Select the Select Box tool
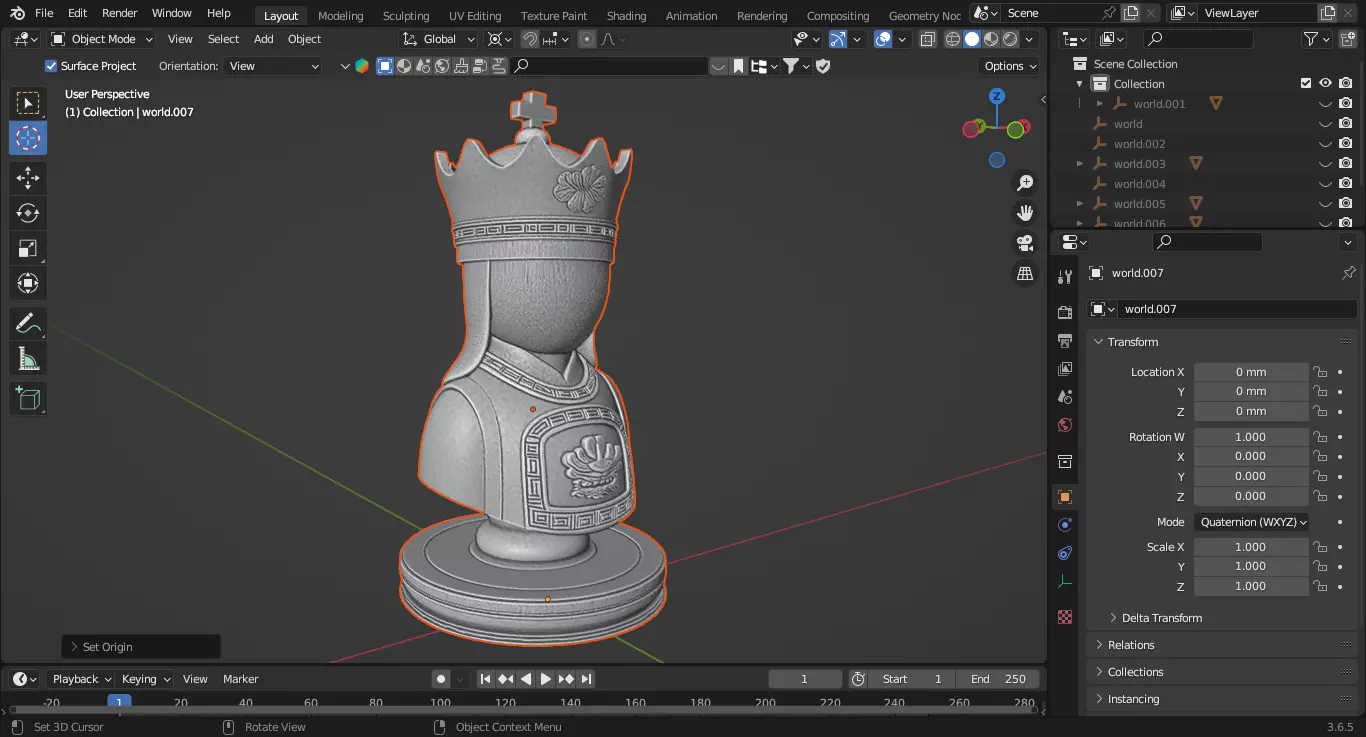The width and height of the screenshot is (1366, 737). 28,103
